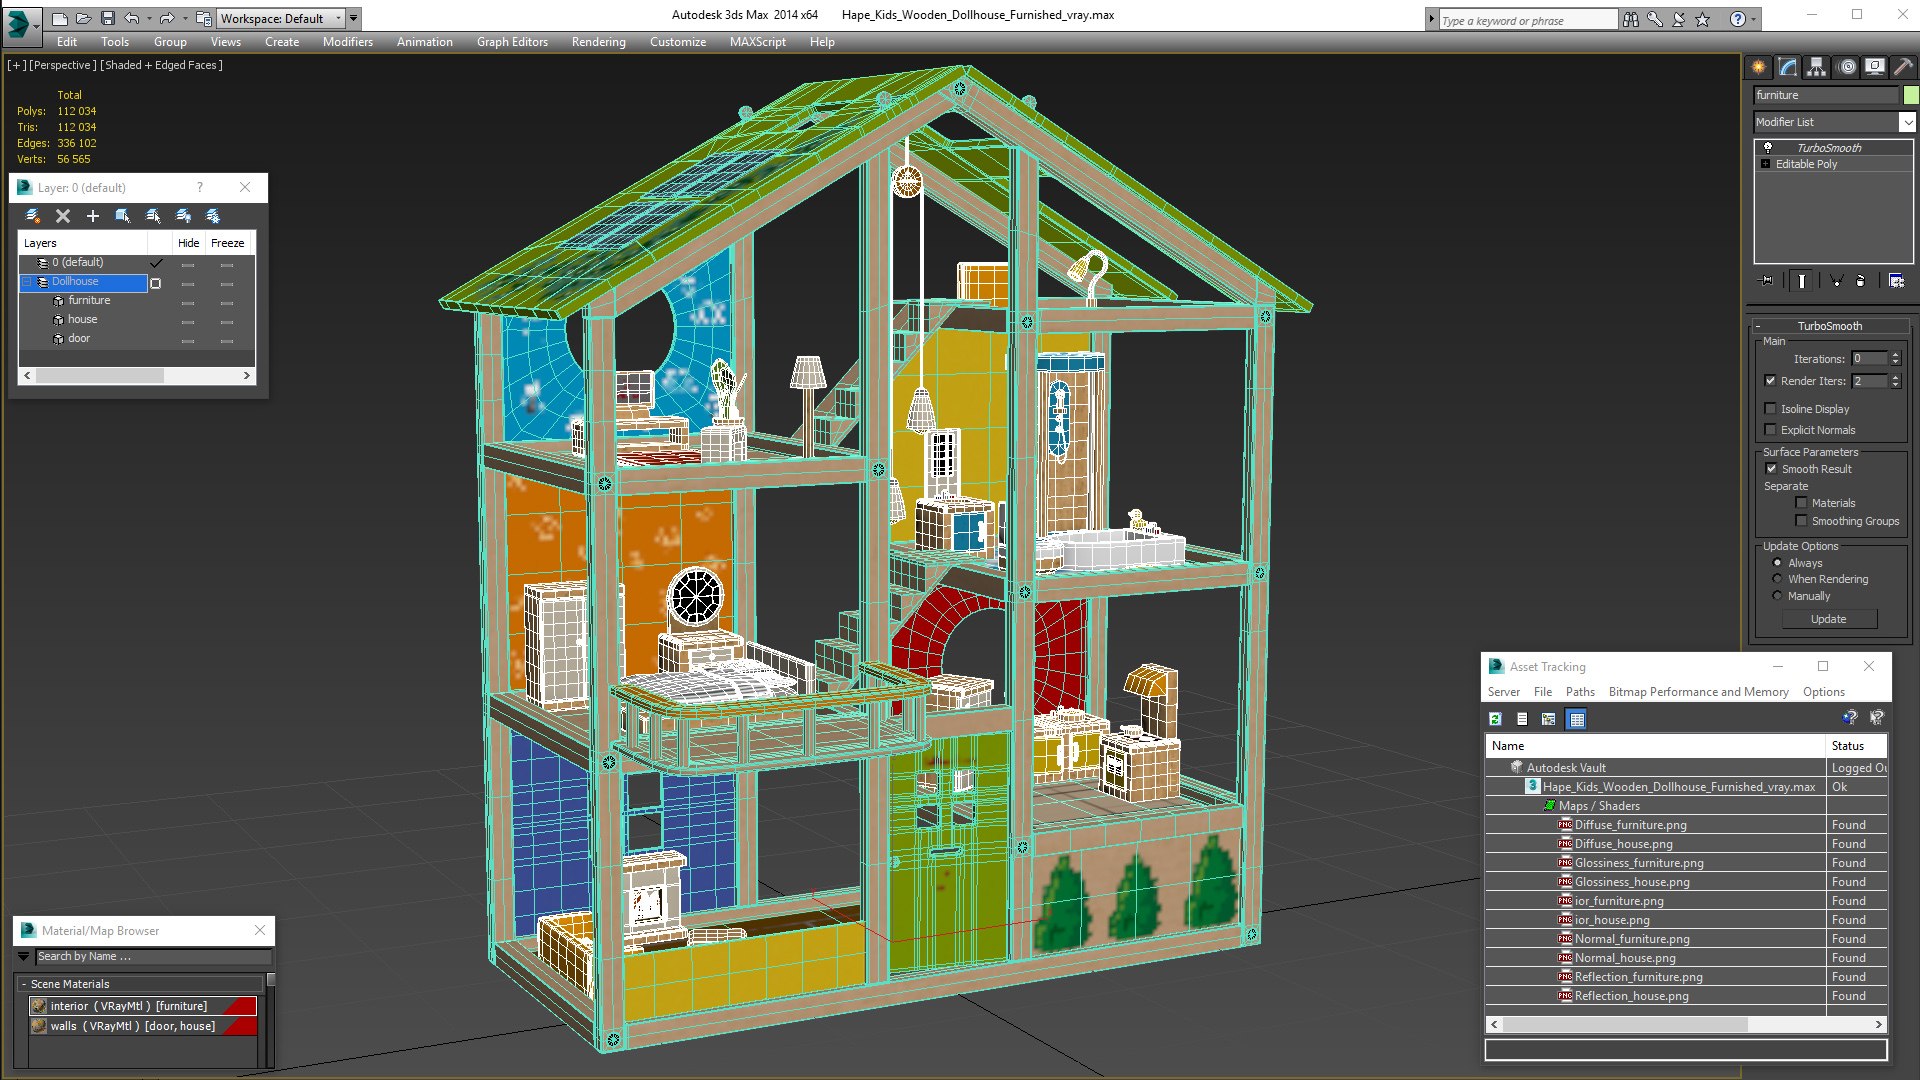Collapse the Dollhouse layer tree
This screenshot has width=1920, height=1080.
28,282
